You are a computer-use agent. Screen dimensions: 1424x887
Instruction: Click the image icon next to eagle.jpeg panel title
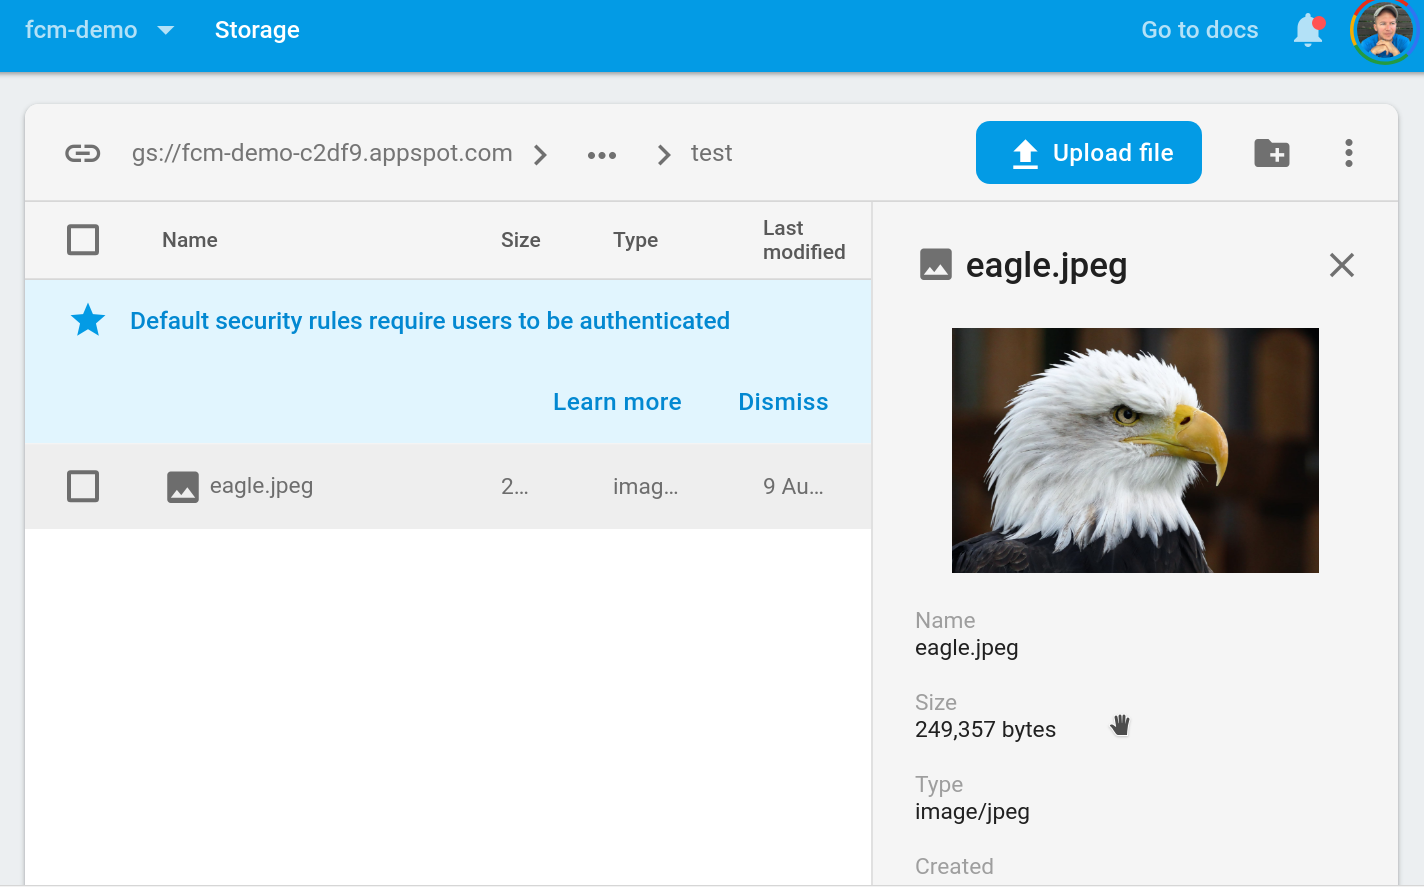pos(935,265)
